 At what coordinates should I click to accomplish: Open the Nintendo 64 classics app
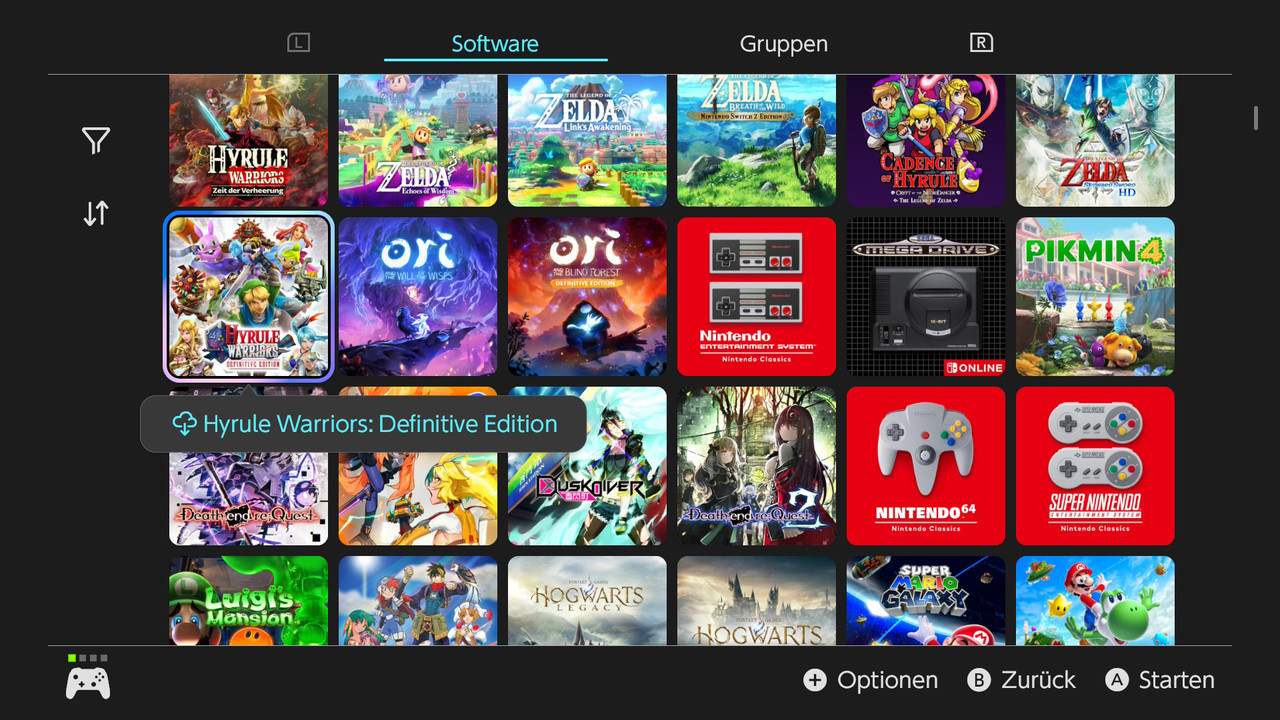pyautogui.click(x=926, y=466)
